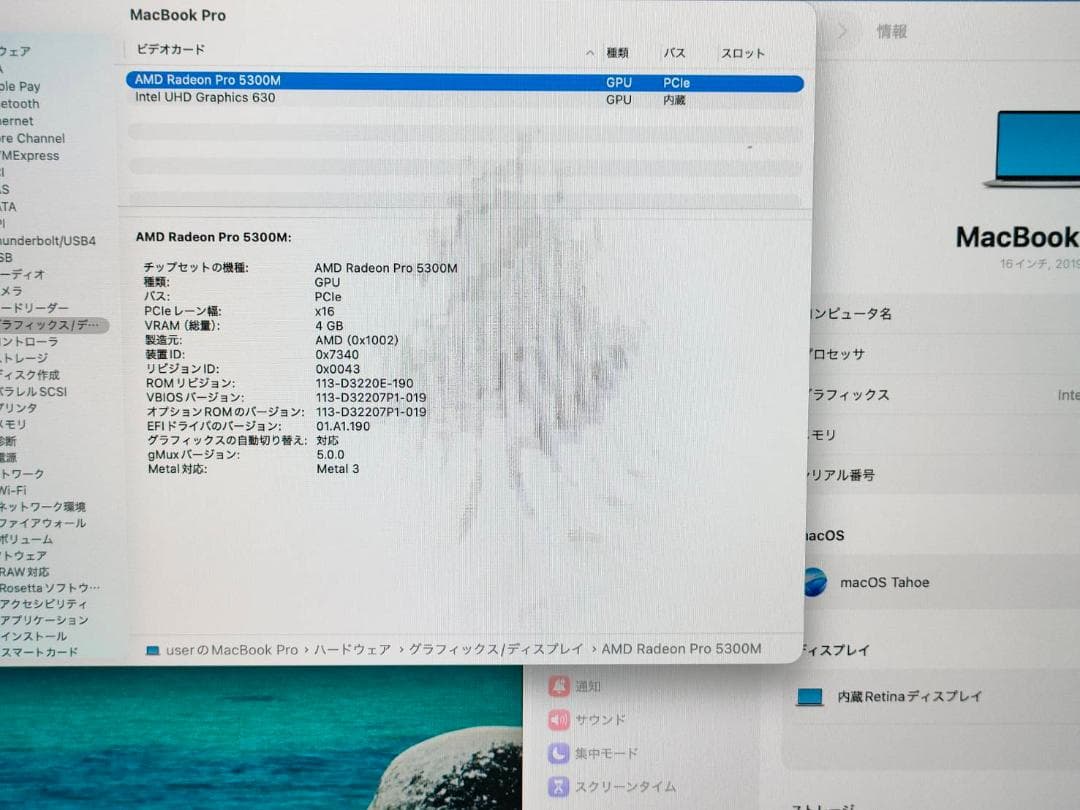Click 製造元 value AMD (0x1002)
The height and width of the screenshot is (810, 1080).
tap(357, 340)
